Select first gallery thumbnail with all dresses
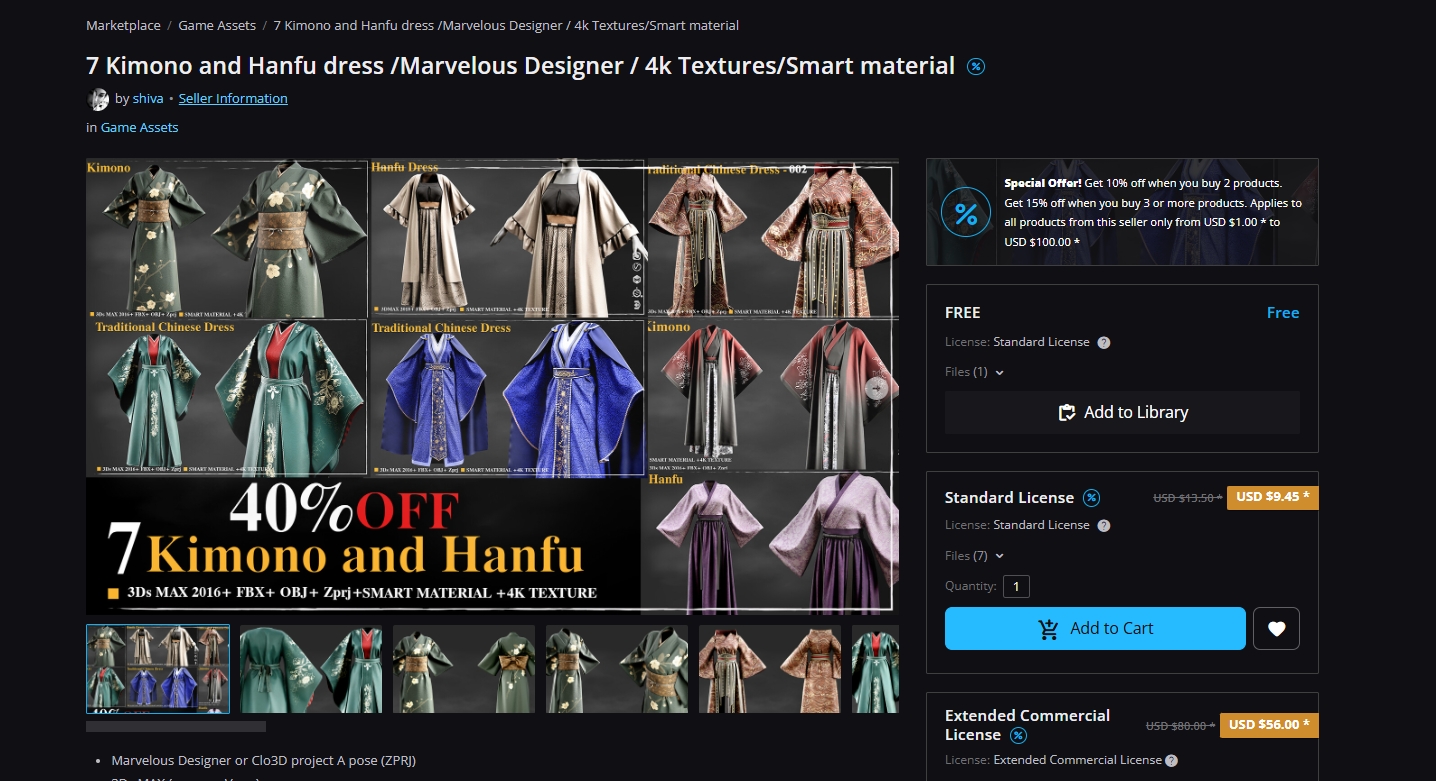Viewport: 1436px width, 781px height. click(158, 669)
